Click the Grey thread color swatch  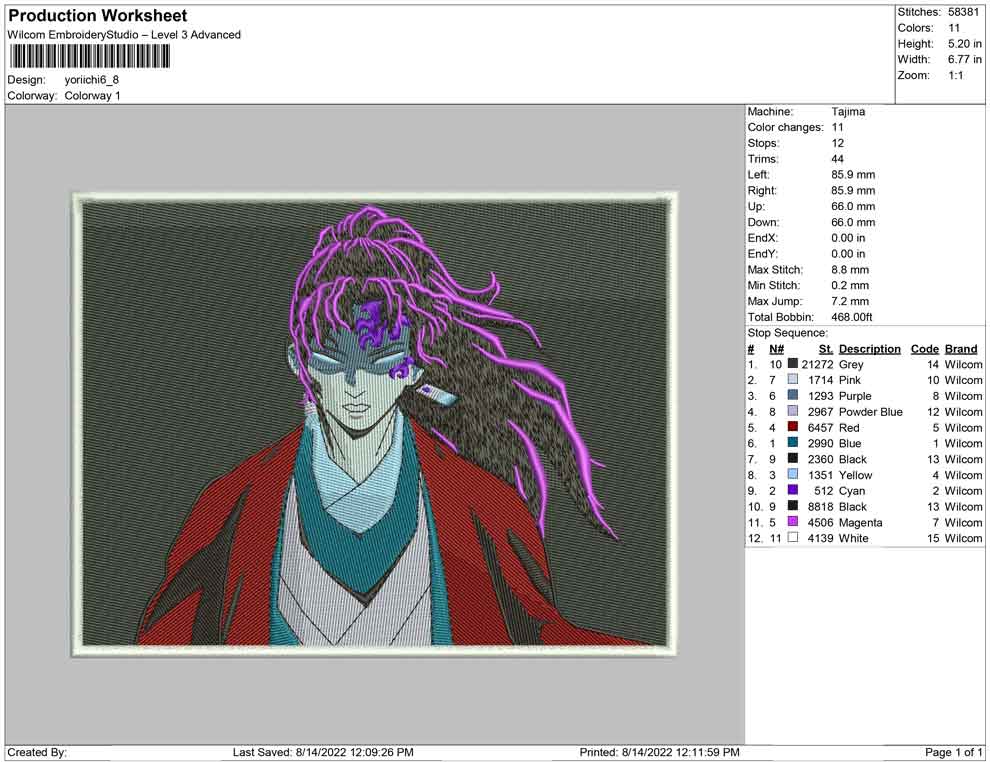[x=793, y=365]
